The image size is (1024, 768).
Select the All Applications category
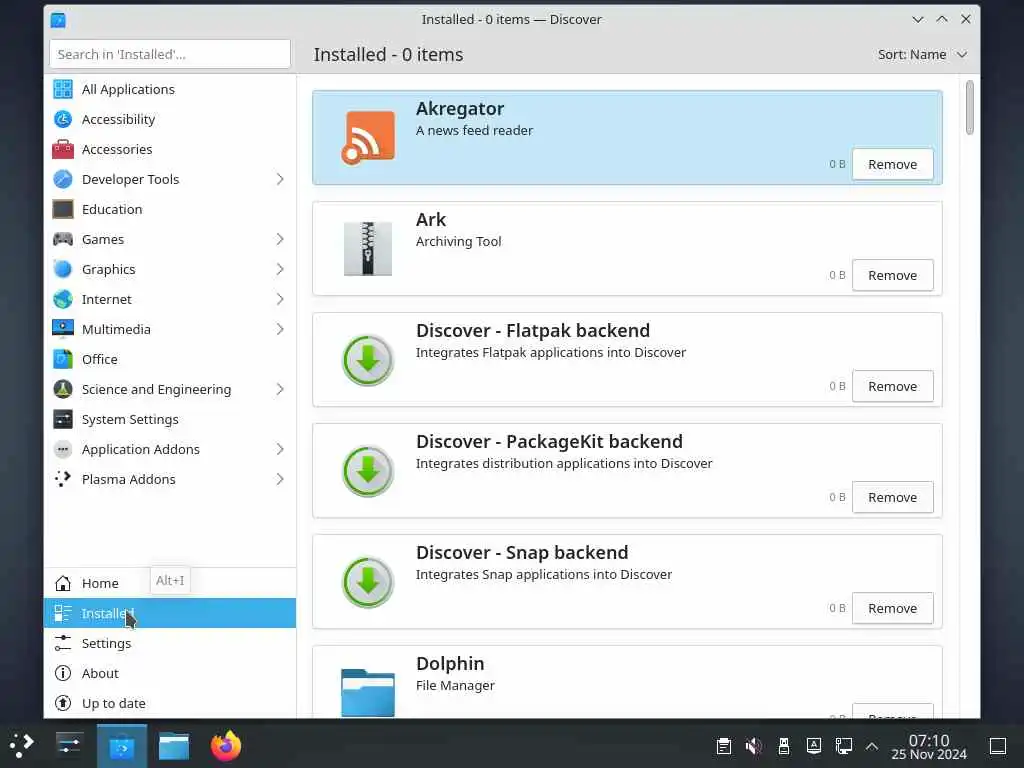coord(170,89)
